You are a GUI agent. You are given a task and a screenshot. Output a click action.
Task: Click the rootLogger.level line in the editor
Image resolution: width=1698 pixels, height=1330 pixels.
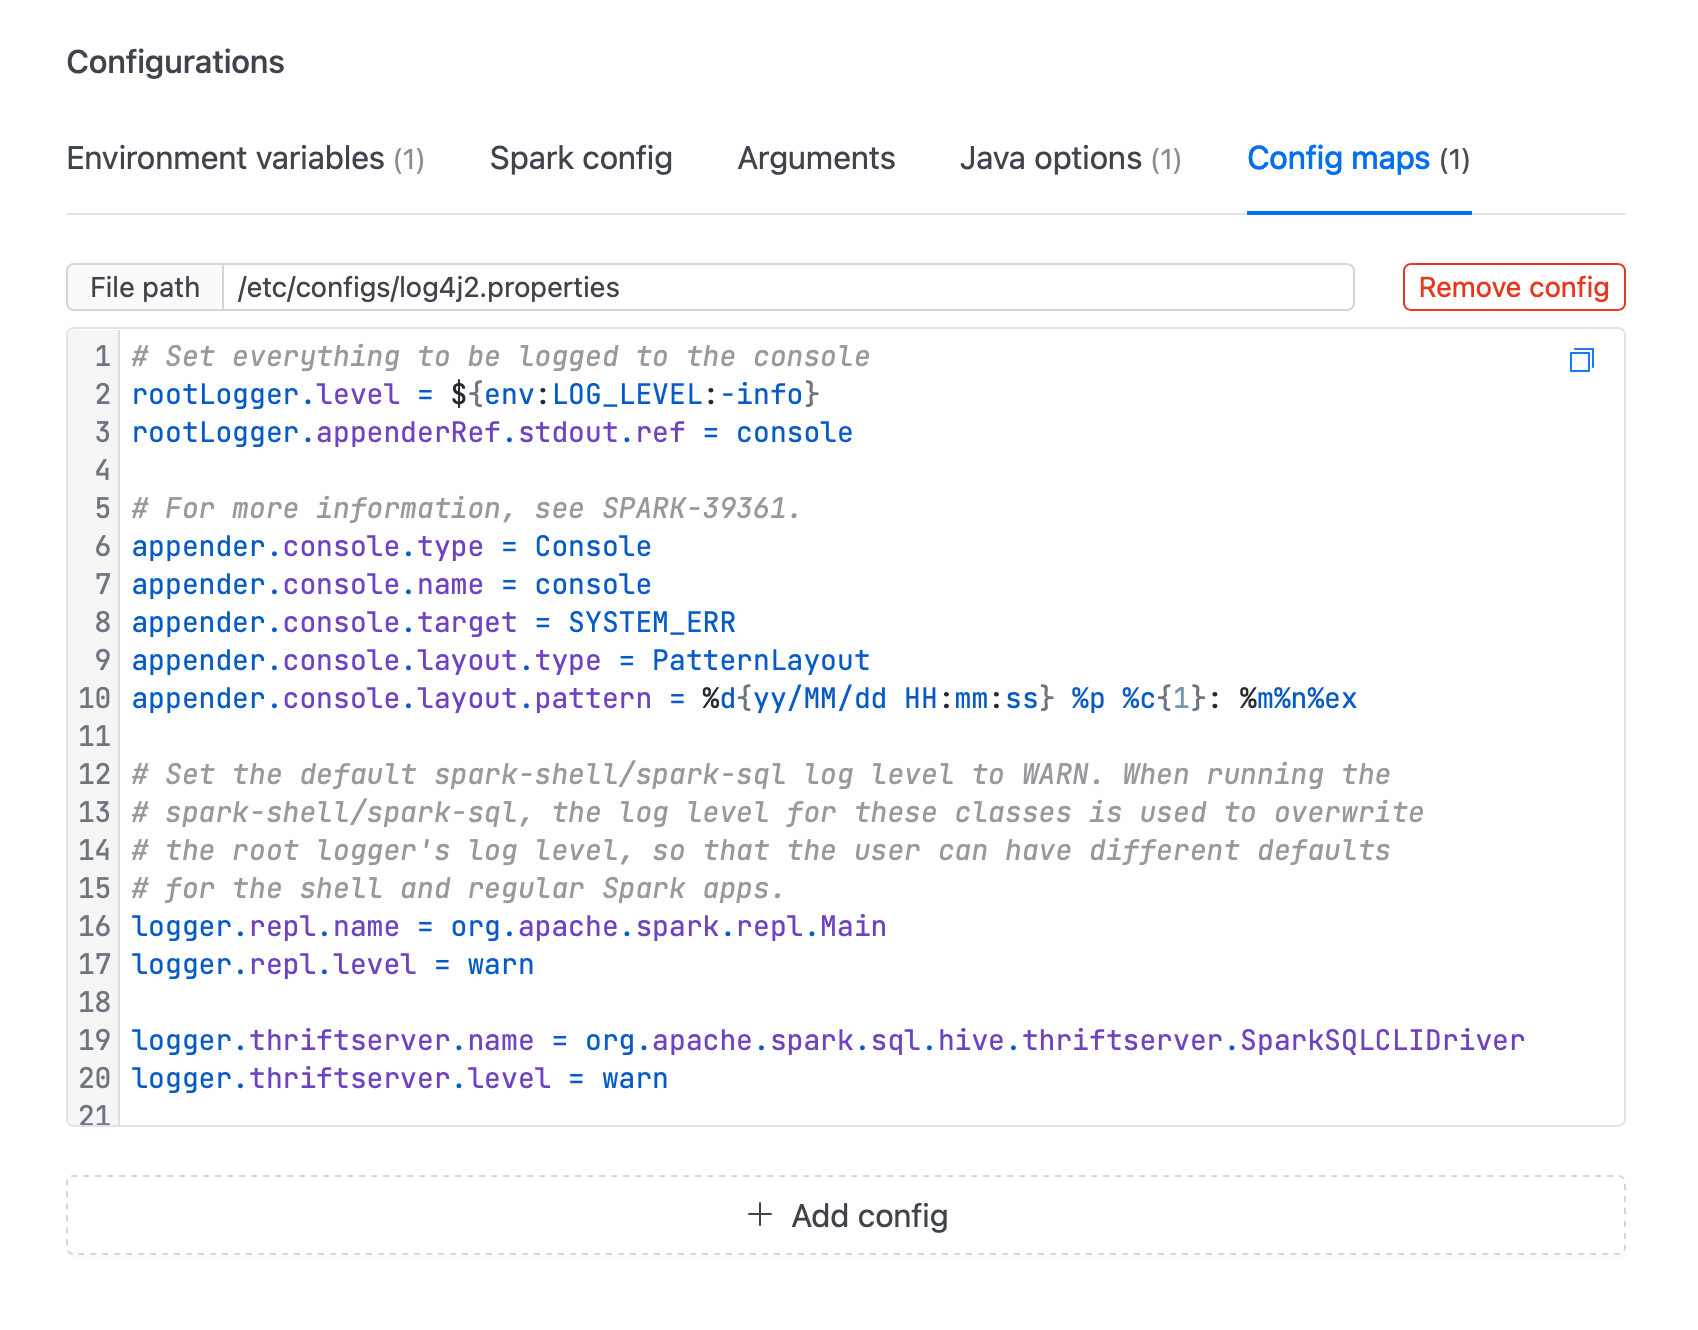(476, 394)
